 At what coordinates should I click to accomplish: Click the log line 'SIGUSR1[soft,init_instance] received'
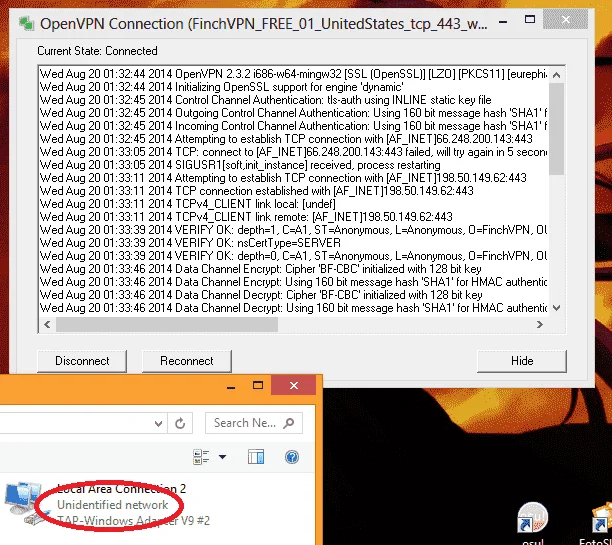coord(240,165)
